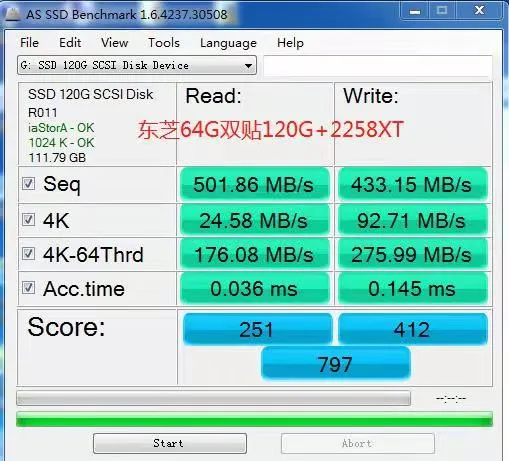Click the 4K read result 24.58 MB/s
Viewport: 509px width, 461px height.
click(x=255, y=220)
